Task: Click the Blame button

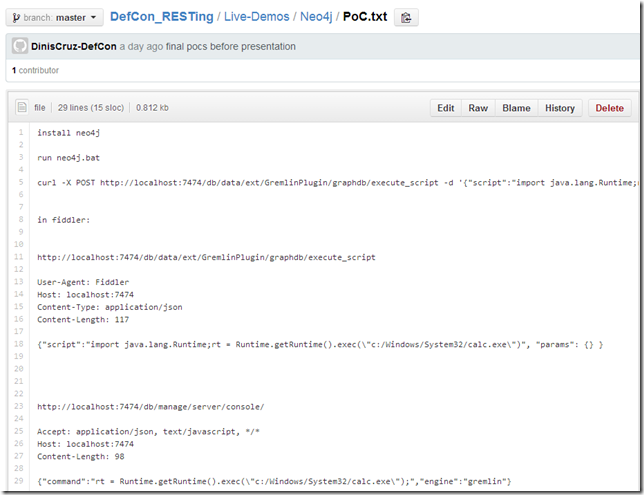Action: point(516,108)
